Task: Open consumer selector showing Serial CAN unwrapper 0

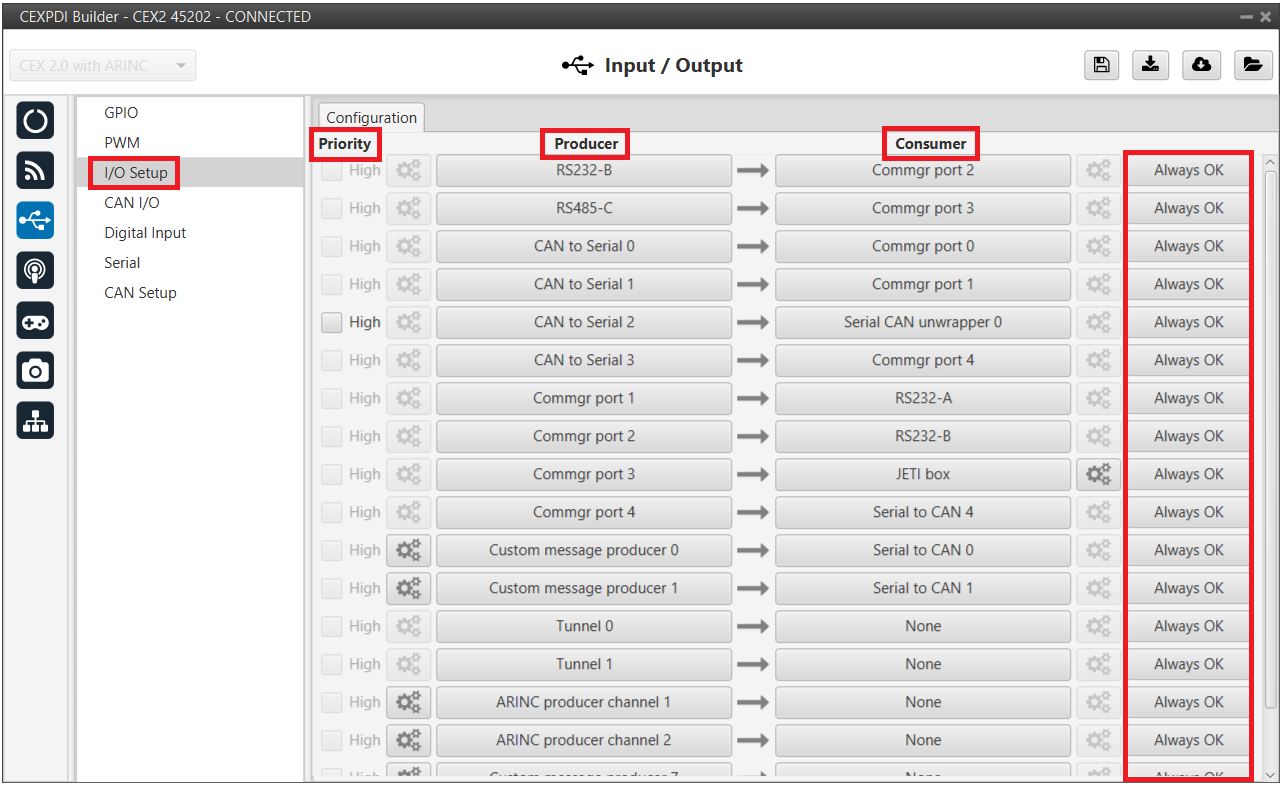Action: (x=922, y=322)
